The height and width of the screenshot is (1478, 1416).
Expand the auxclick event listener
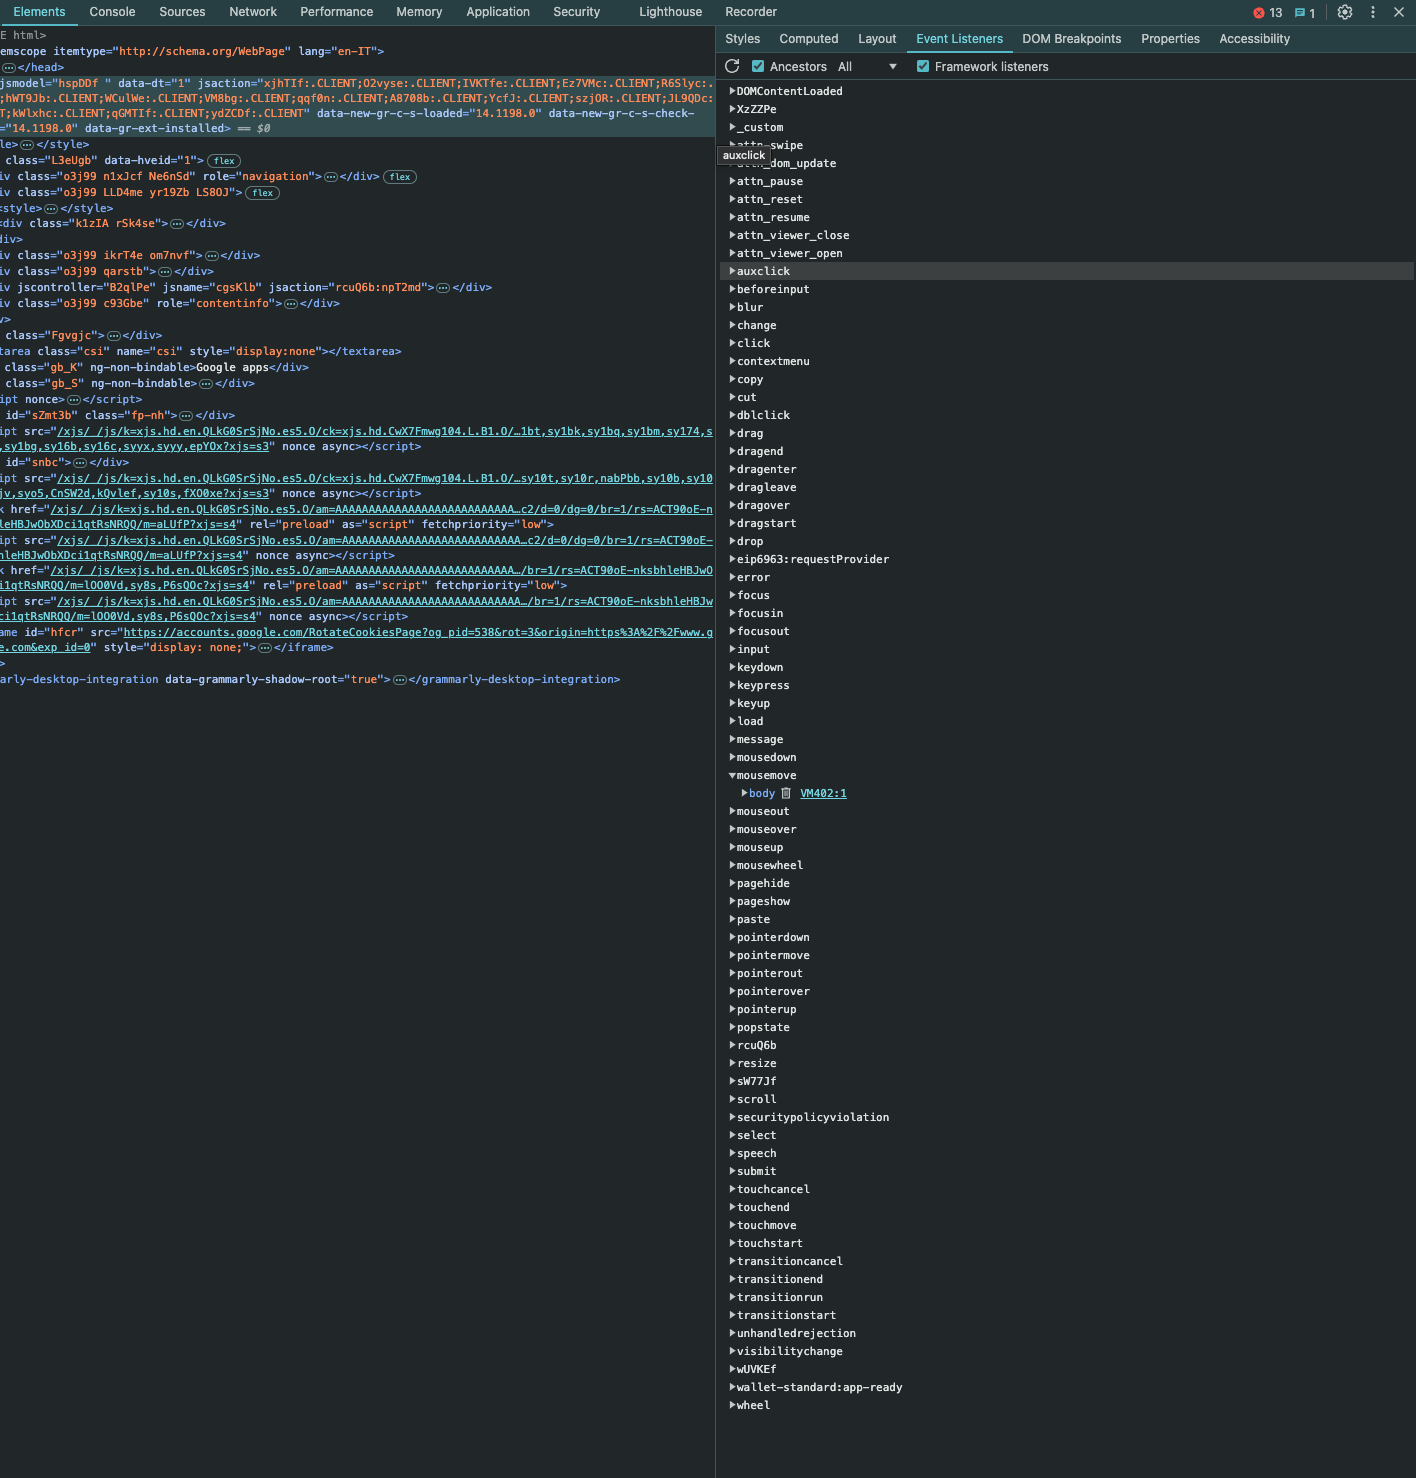pyautogui.click(x=732, y=271)
